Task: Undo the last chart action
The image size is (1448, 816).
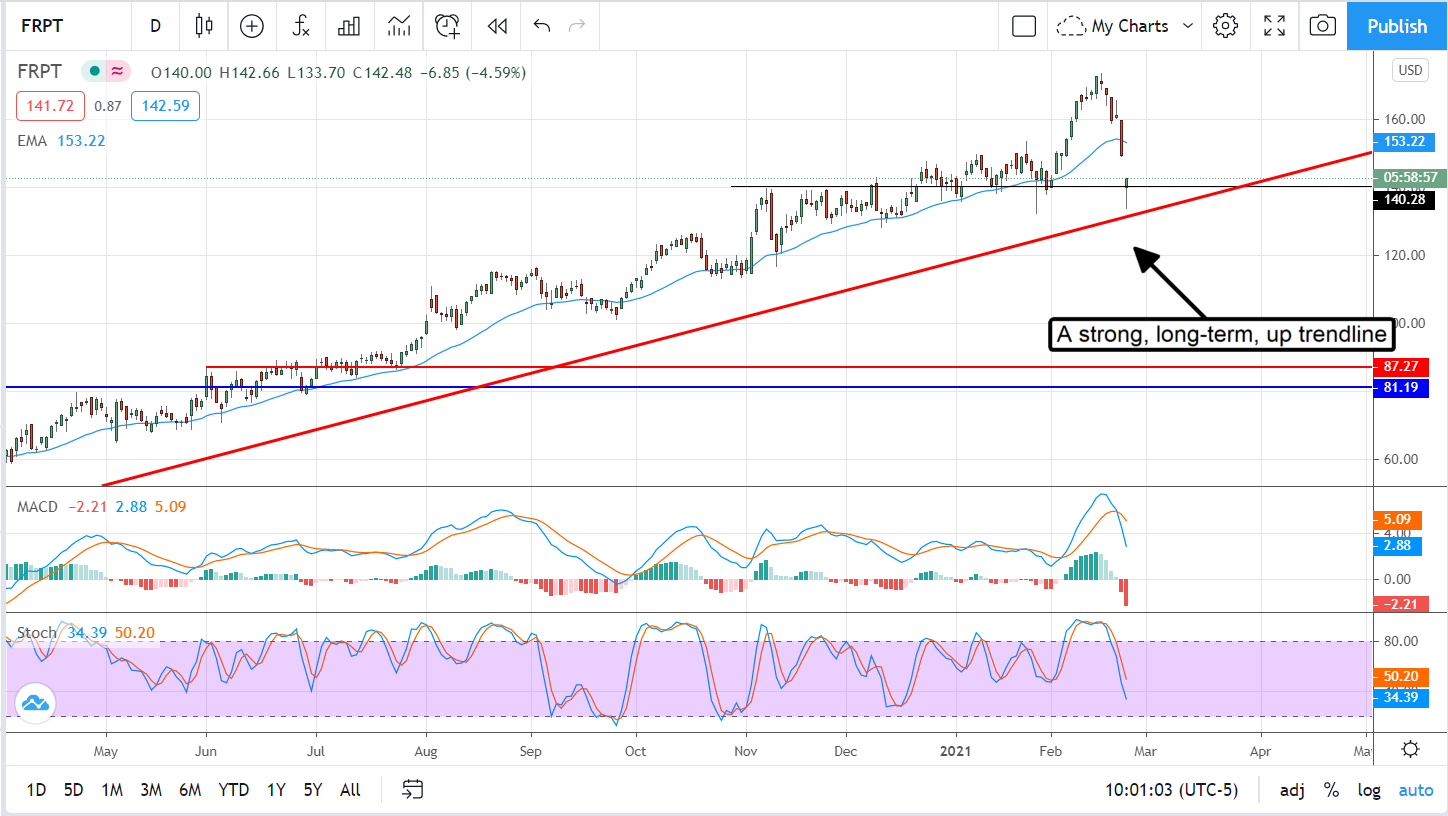Action: [x=542, y=26]
